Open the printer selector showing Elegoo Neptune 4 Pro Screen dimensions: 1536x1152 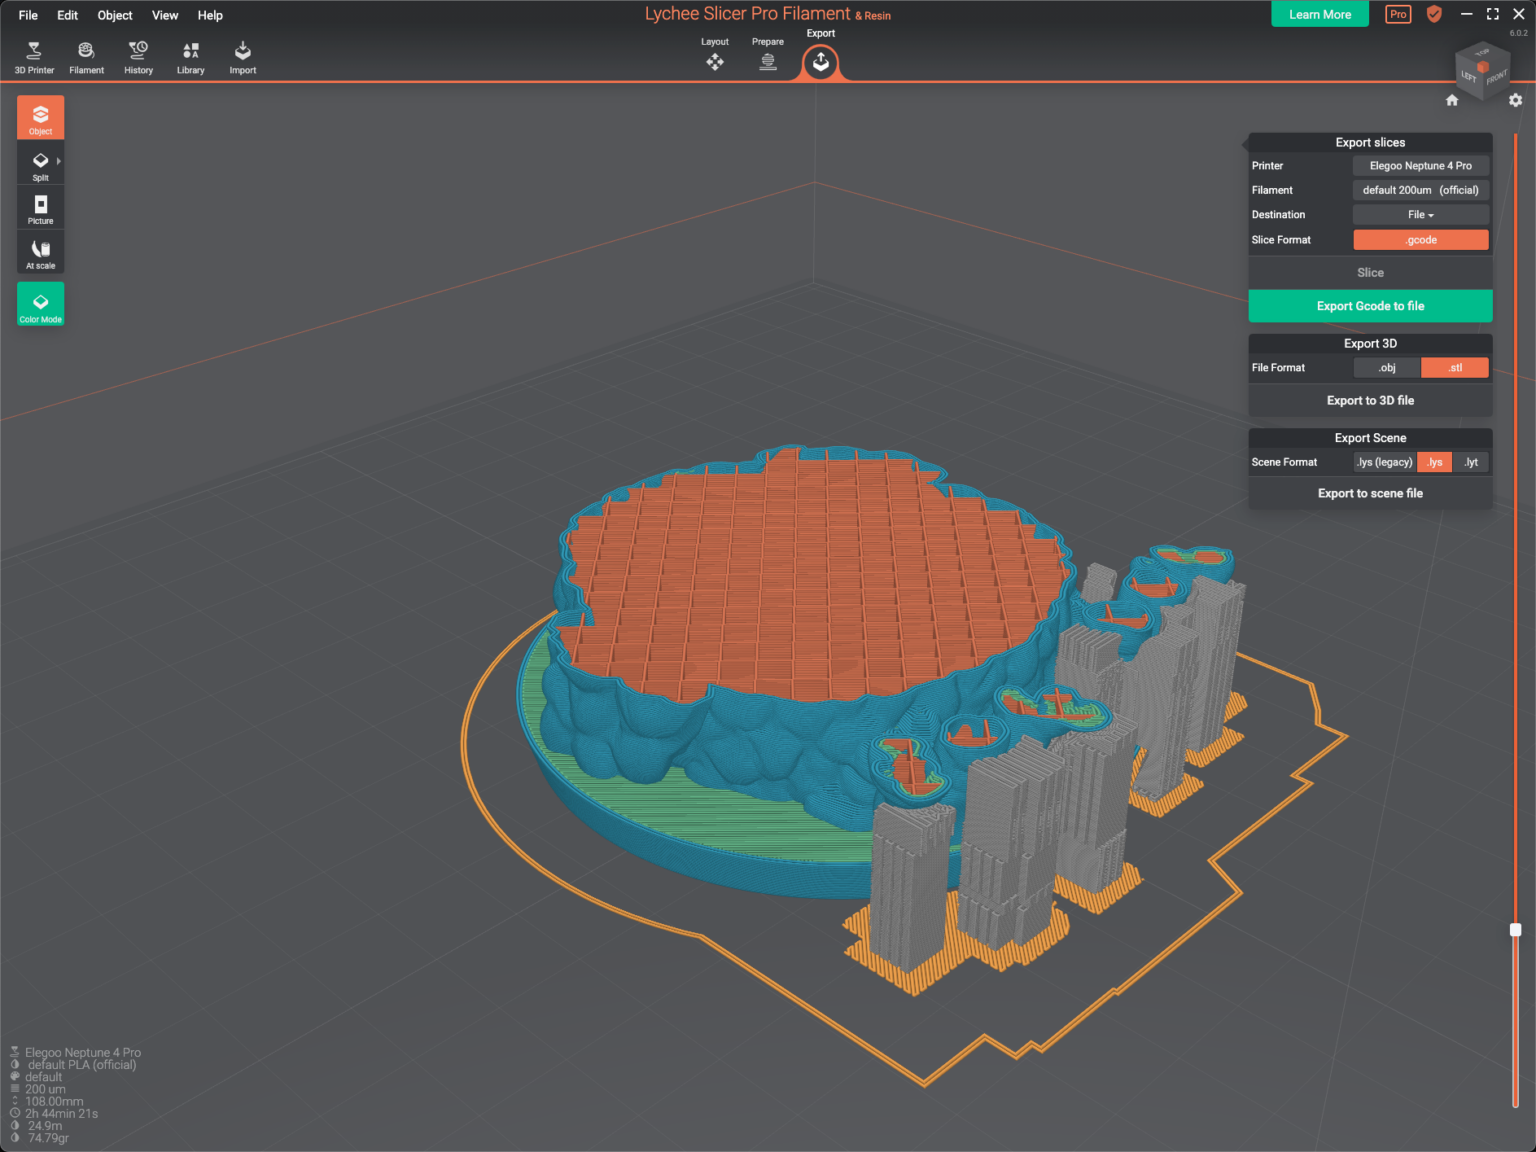click(1420, 165)
